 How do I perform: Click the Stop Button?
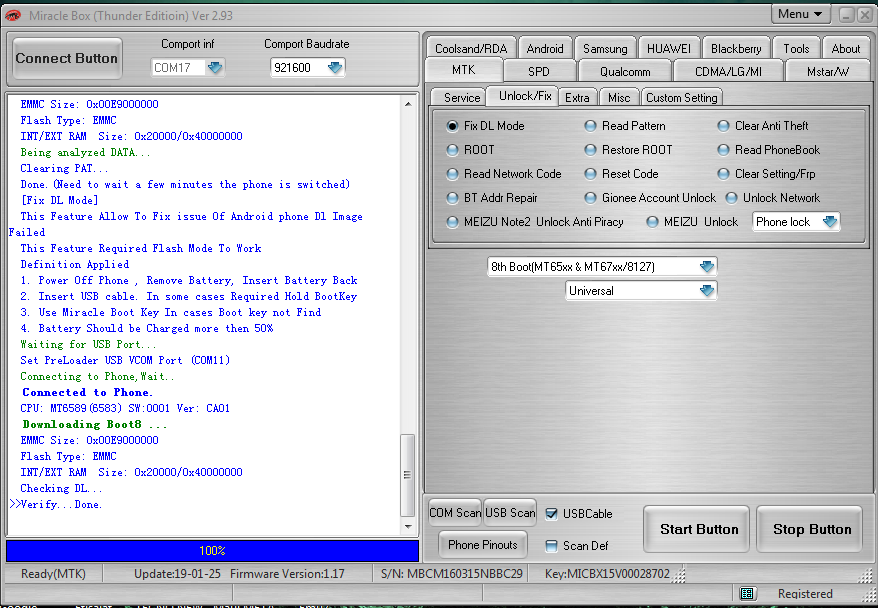coord(809,529)
